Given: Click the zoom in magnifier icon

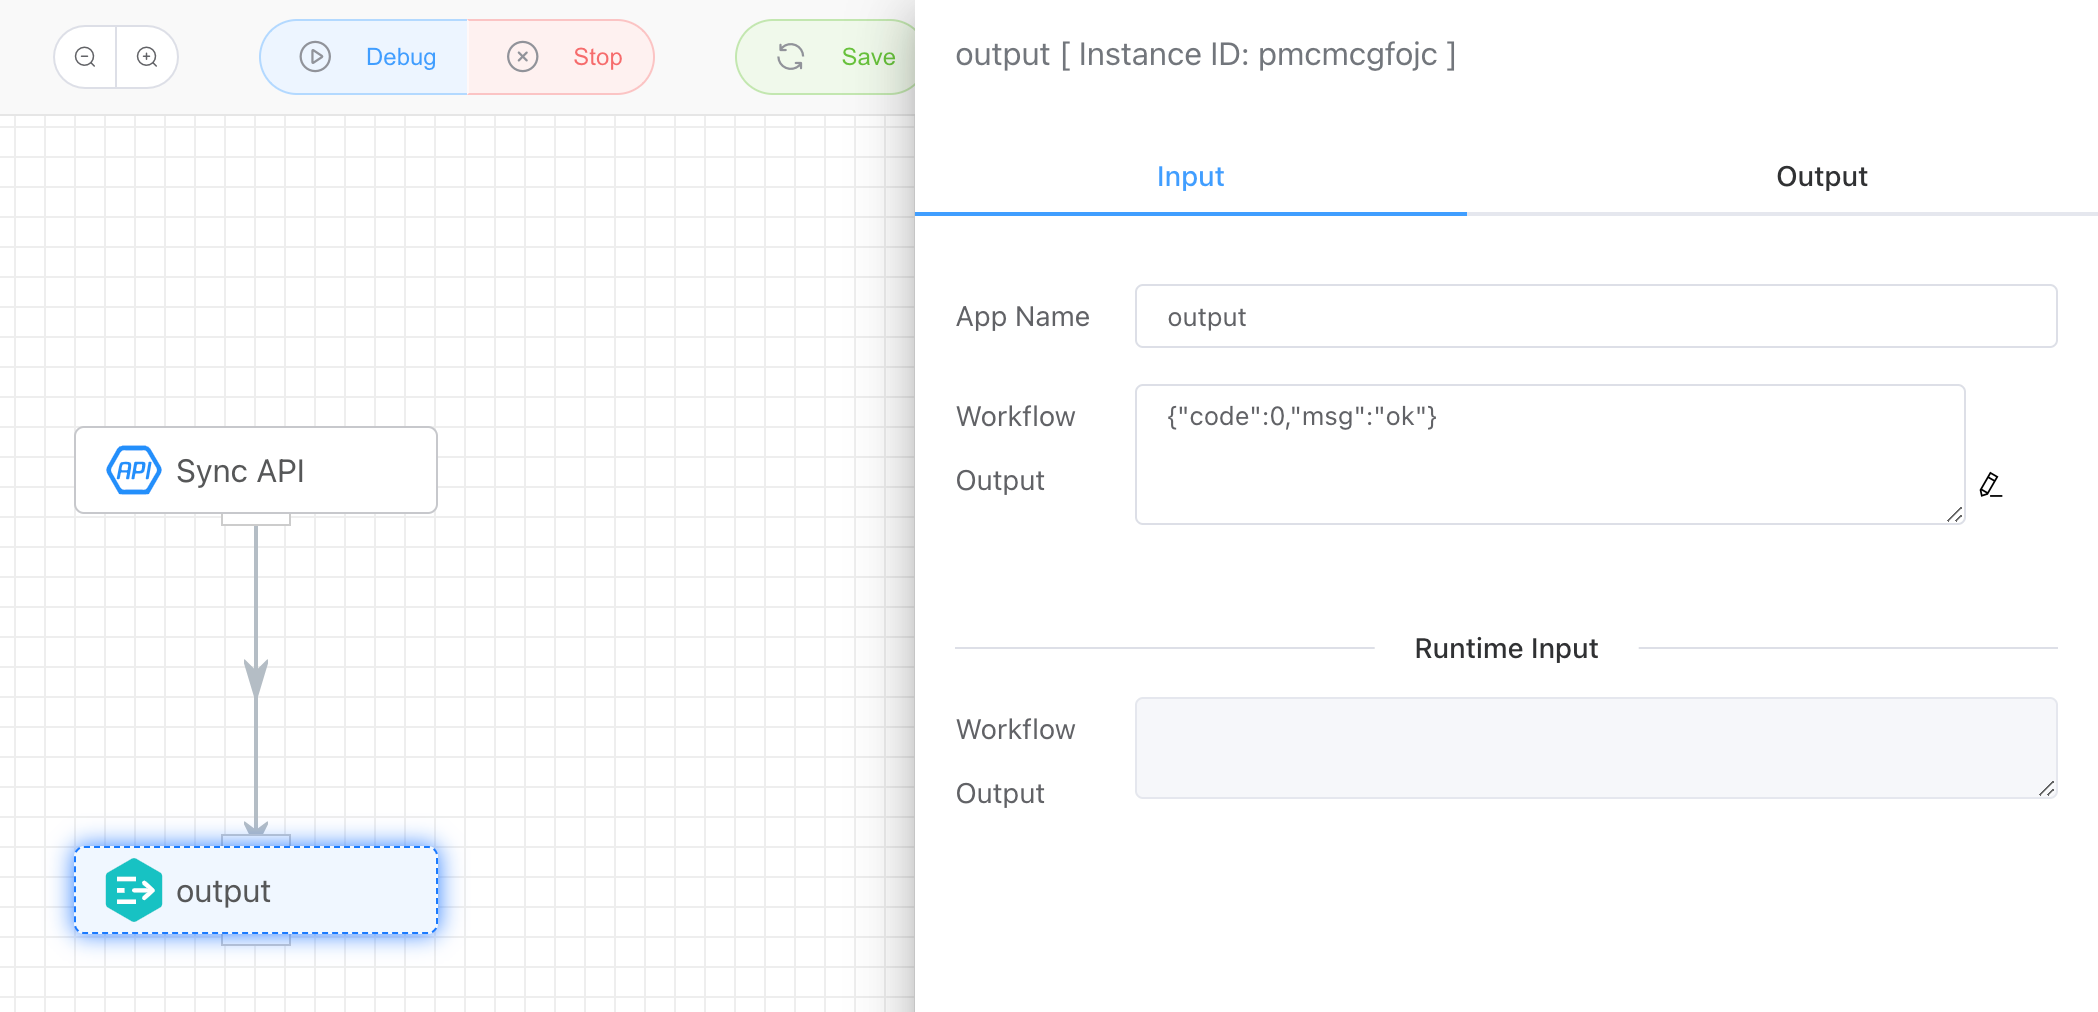Looking at the screenshot, I should tap(147, 57).
